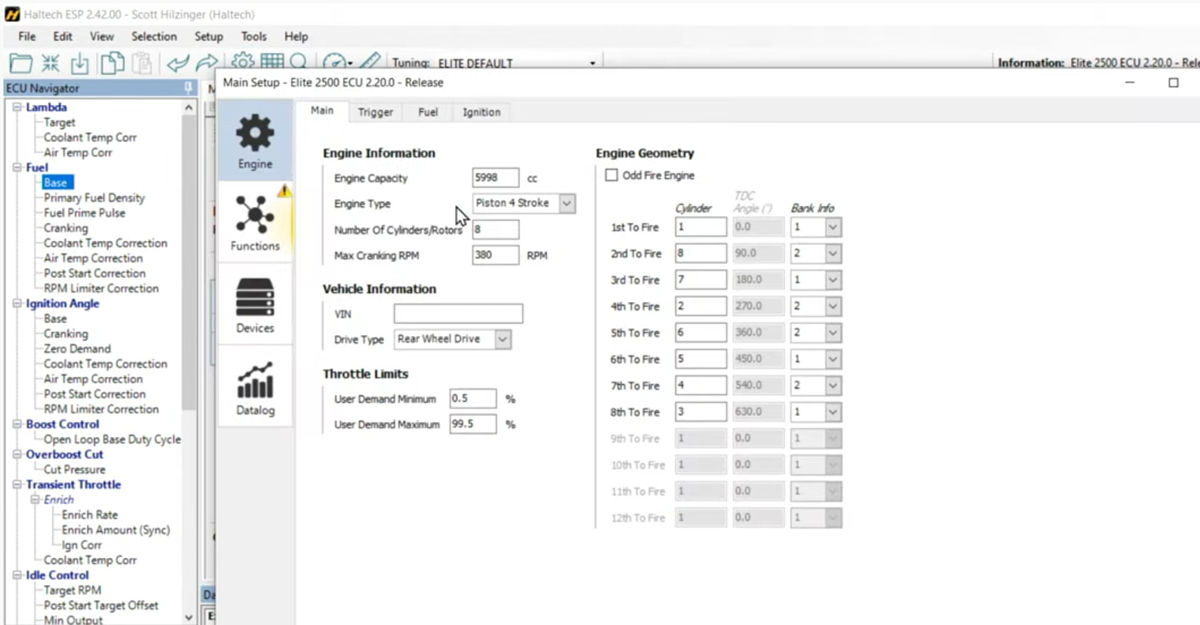Collapse the Transient Throttle tree node
The height and width of the screenshot is (625, 1200).
pyautogui.click(x=16, y=485)
